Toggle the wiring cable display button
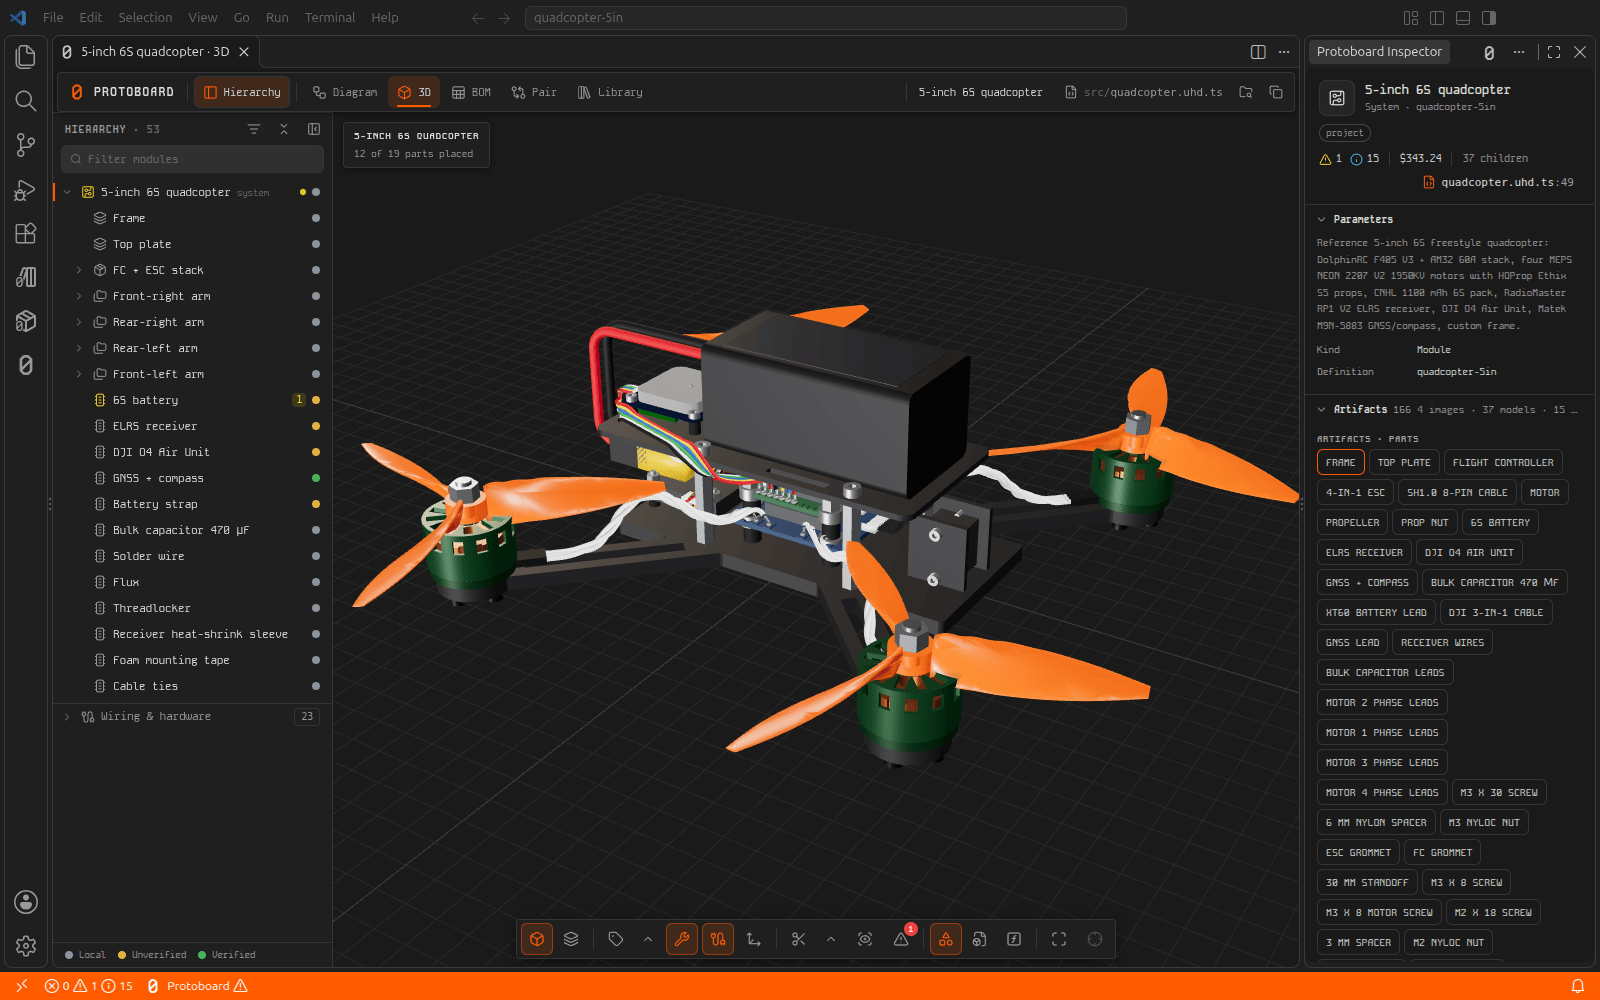1600x1000 pixels. click(718, 939)
